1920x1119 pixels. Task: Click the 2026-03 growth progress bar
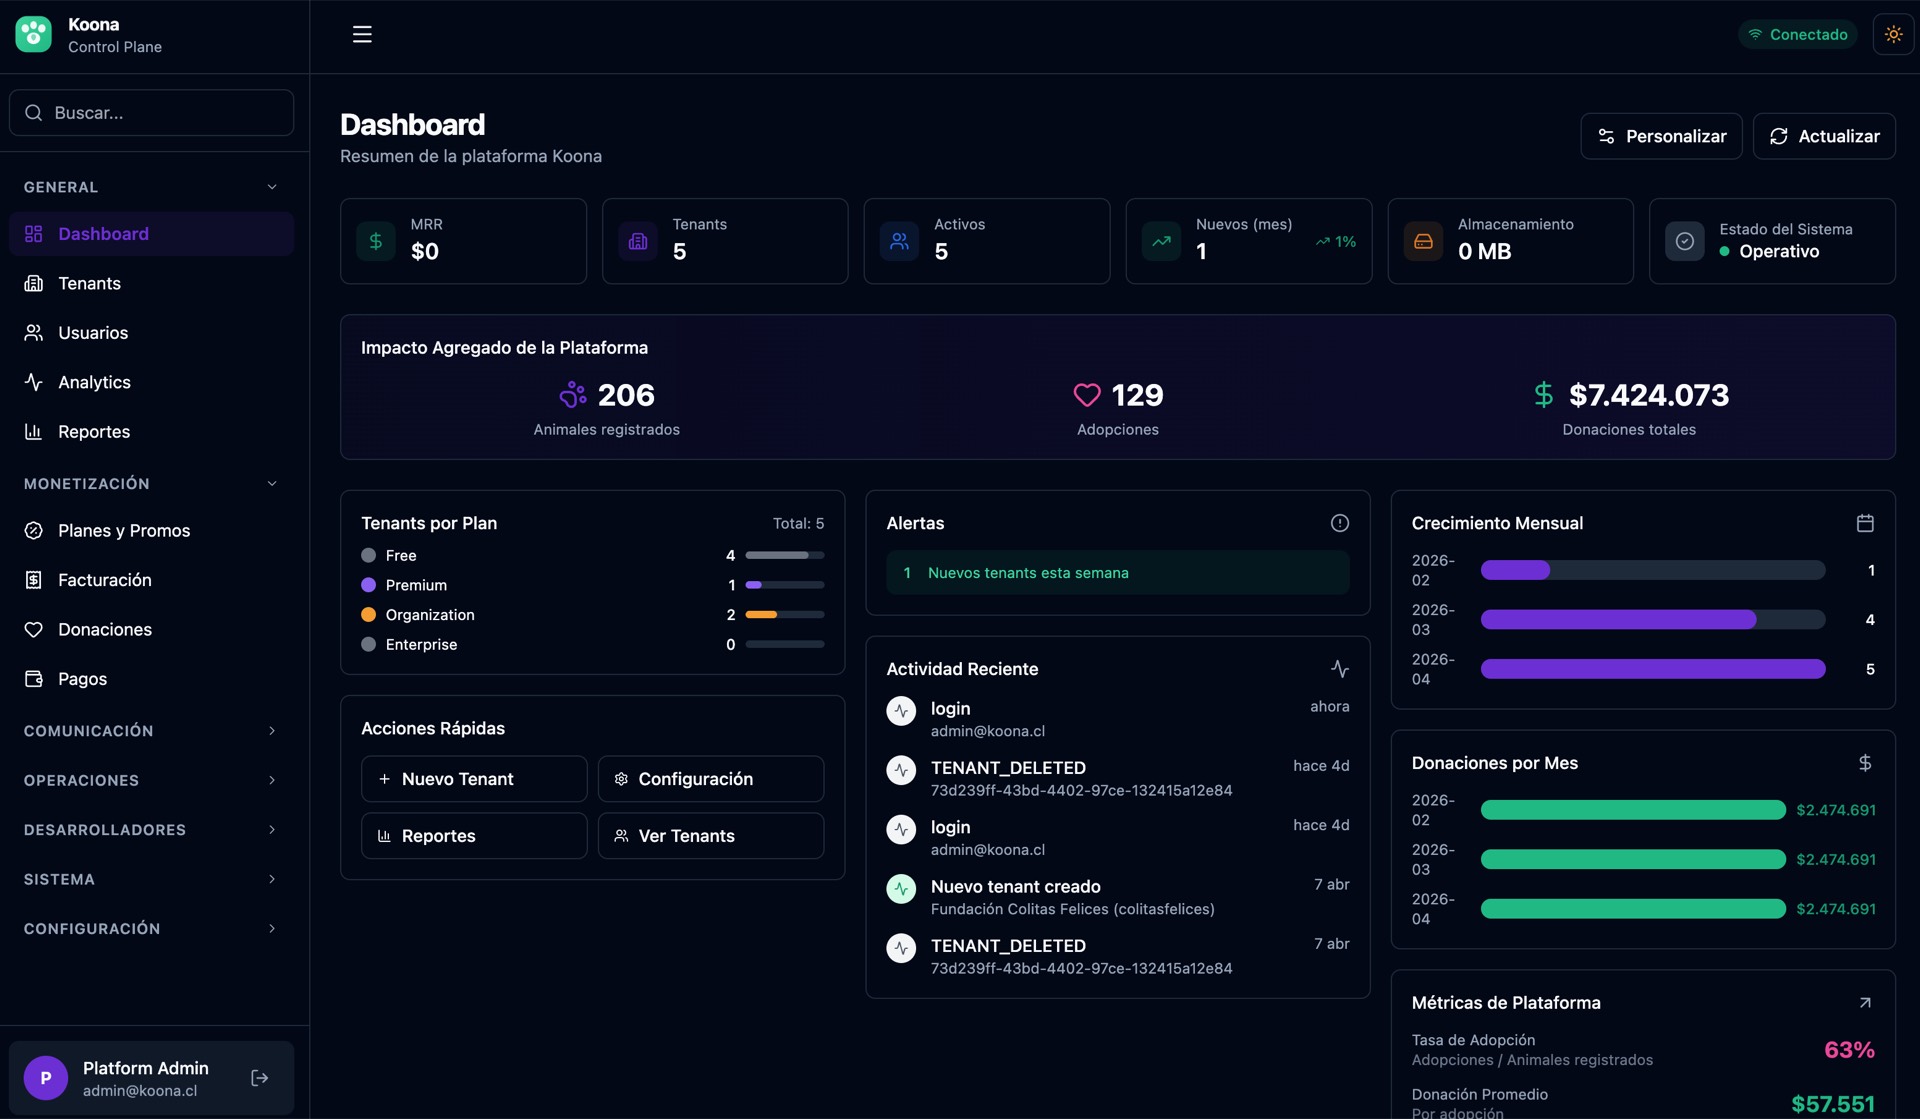click(x=1652, y=620)
